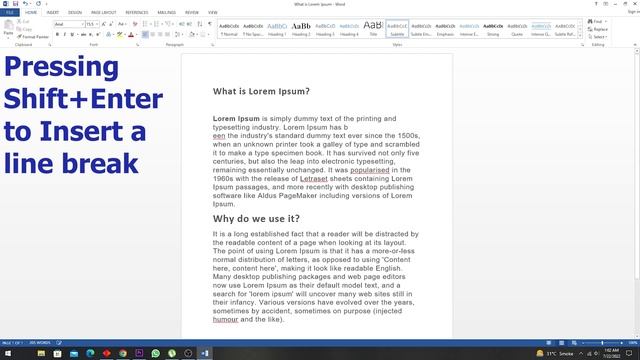Screen dimensions: 640x360
Task: Toggle Show/Hide paragraph marks (¶)
Action: [x=210, y=24]
